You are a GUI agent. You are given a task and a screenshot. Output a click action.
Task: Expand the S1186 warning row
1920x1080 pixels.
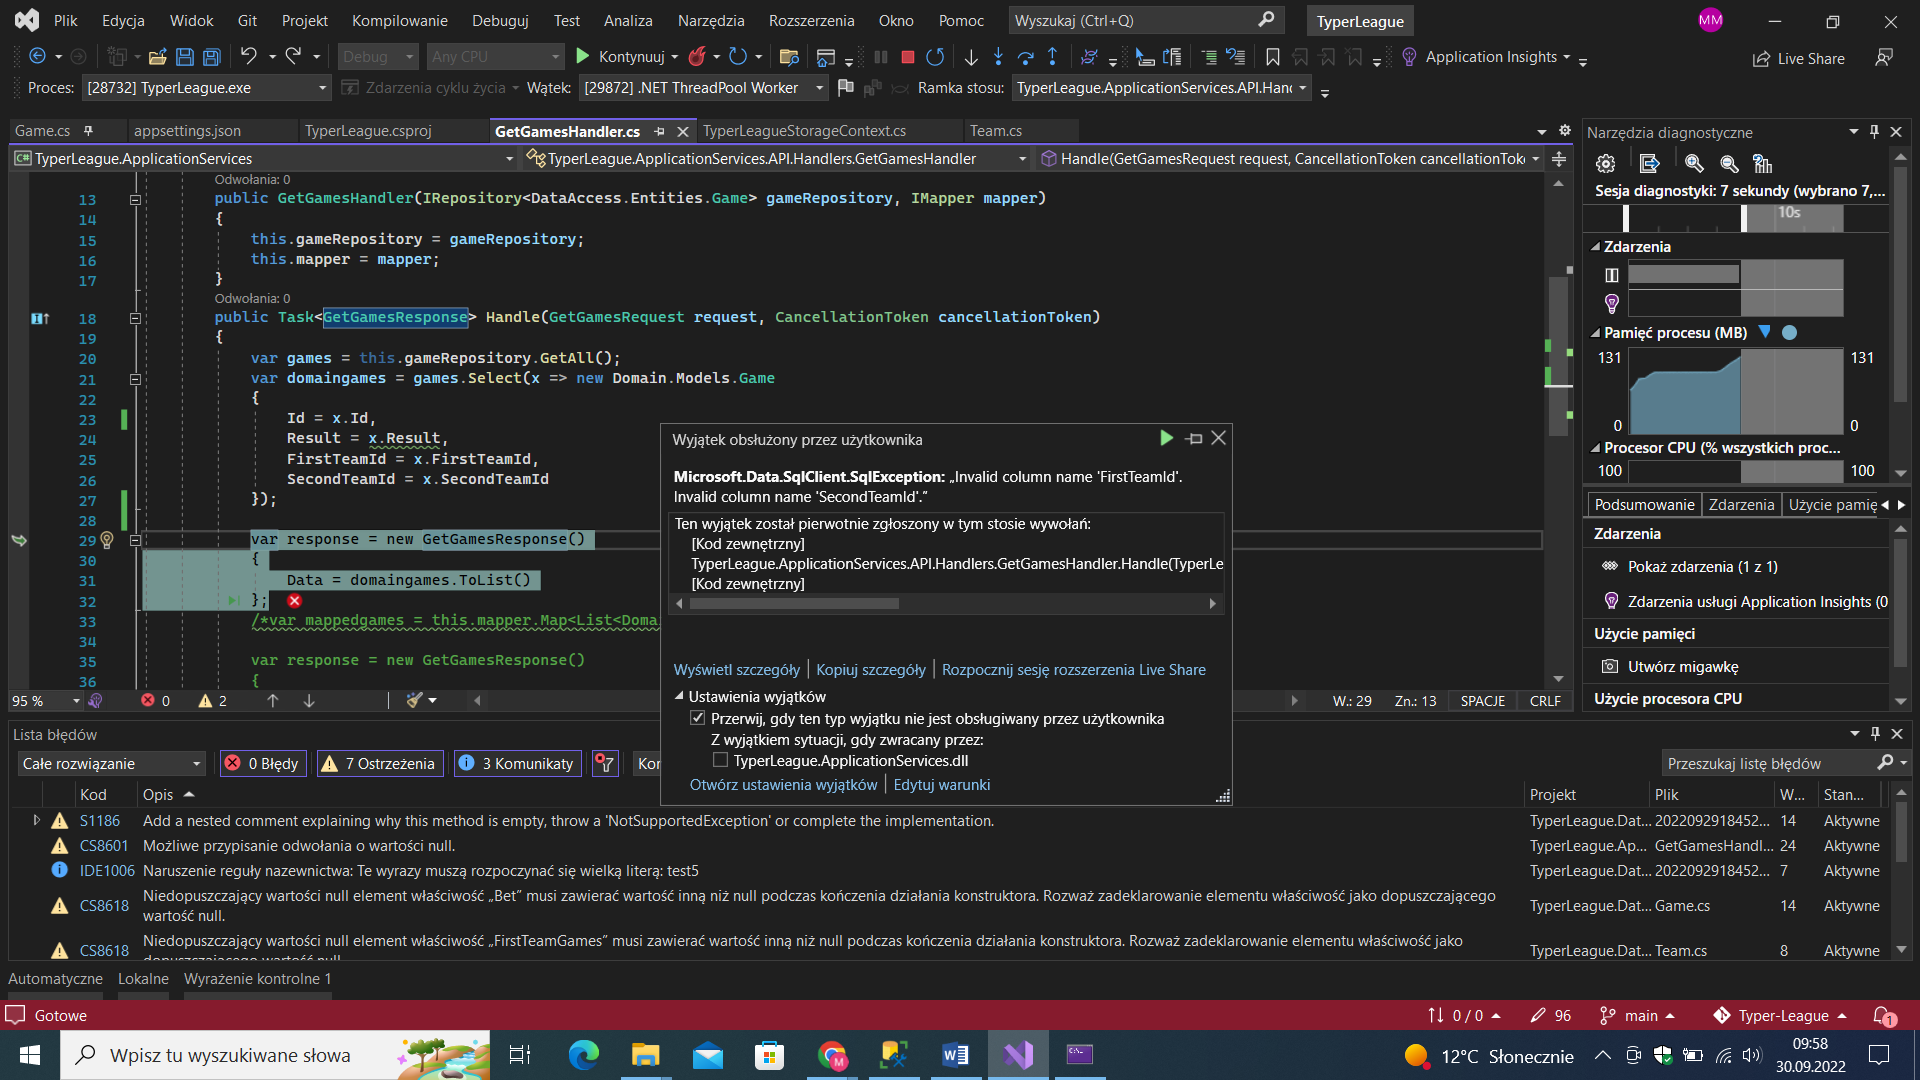click(x=37, y=820)
